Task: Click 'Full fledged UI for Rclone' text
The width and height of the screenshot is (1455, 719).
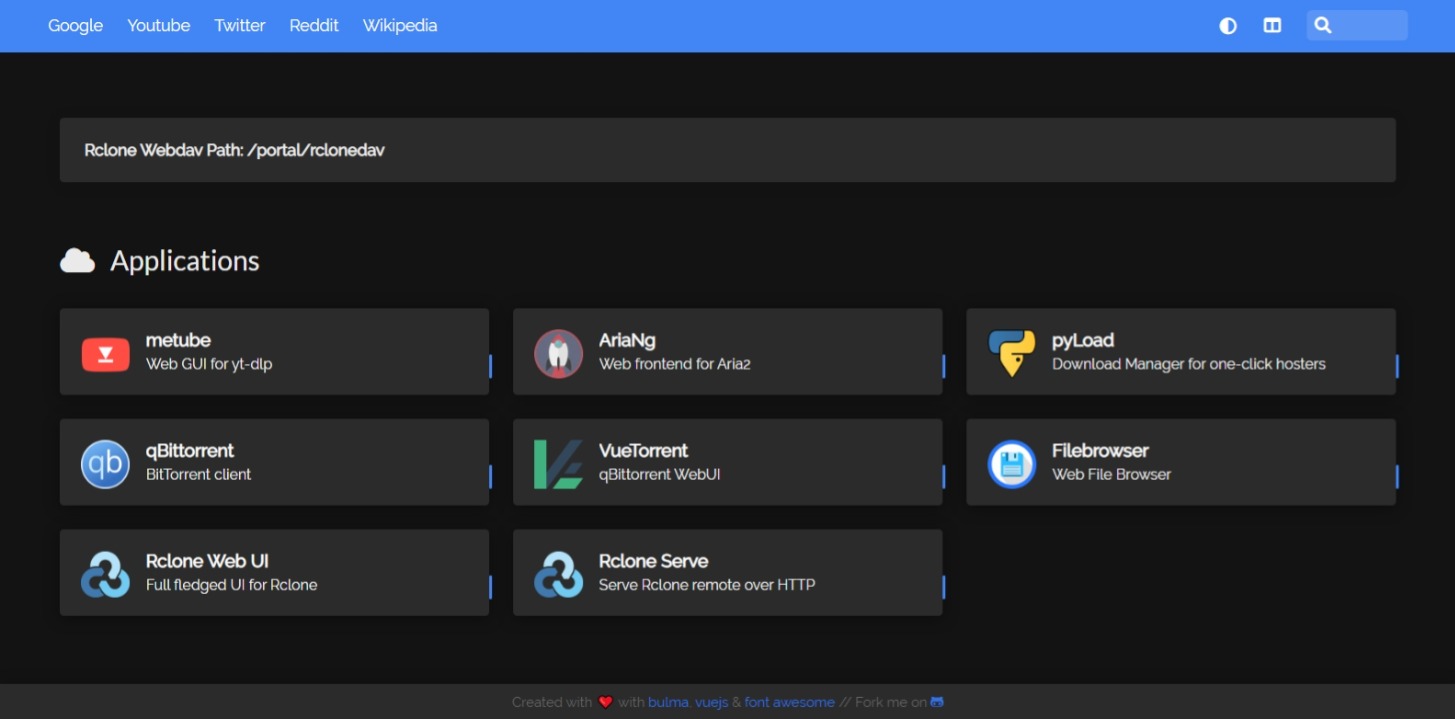Action: 231,585
